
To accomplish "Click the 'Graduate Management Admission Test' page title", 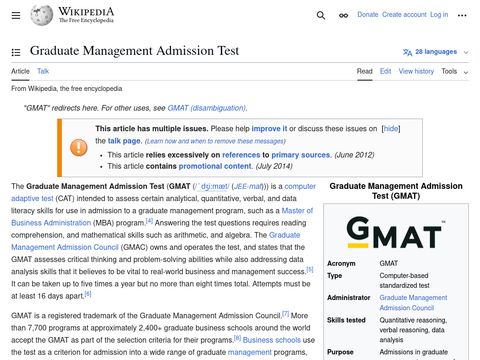I will [134, 51].
